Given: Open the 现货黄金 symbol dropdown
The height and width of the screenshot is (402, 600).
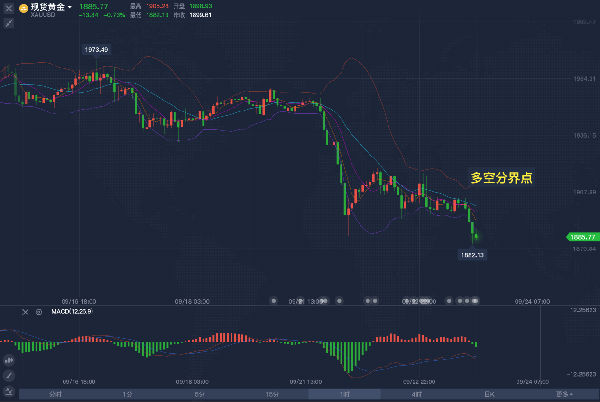Looking at the screenshot, I should coord(70,8).
